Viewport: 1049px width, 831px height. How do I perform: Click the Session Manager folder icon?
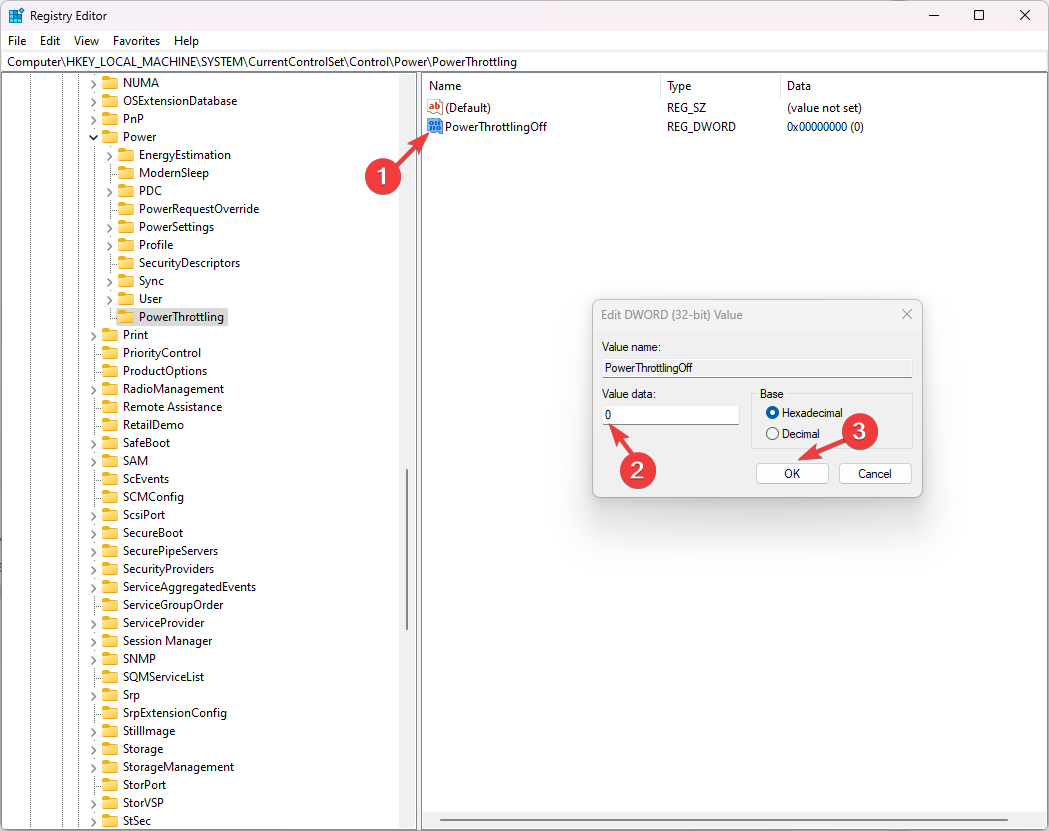click(x=110, y=641)
